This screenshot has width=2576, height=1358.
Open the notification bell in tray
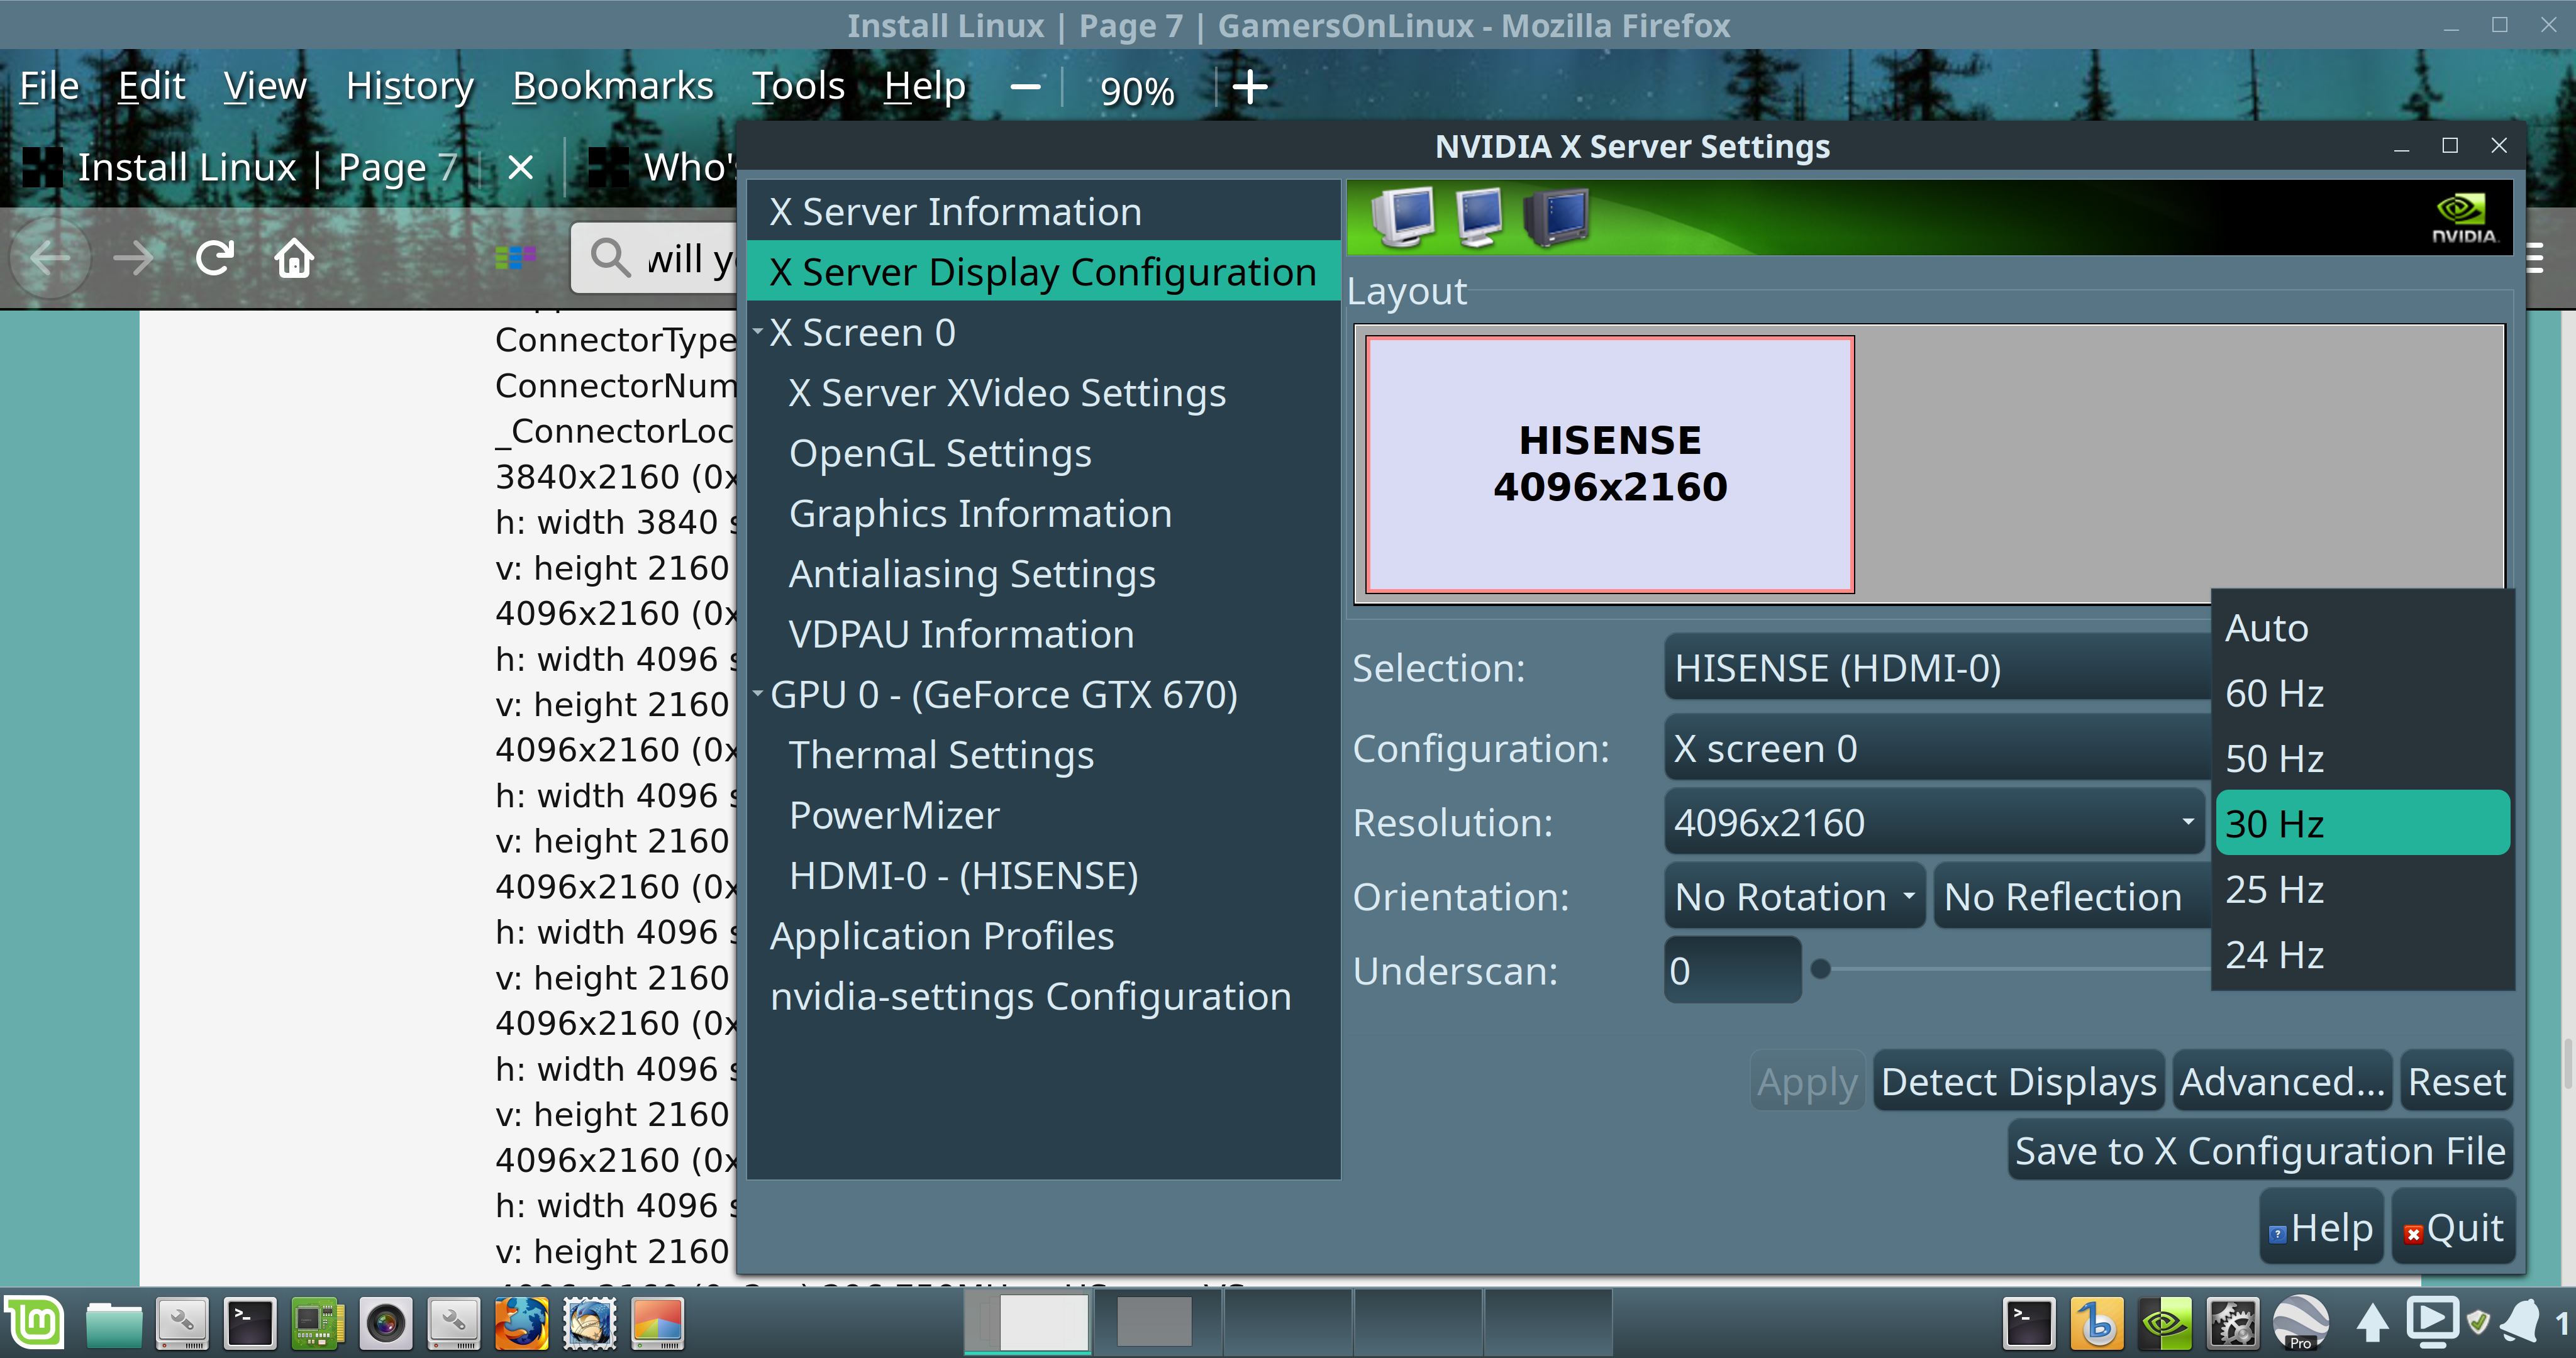[x=2520, y=1322]
